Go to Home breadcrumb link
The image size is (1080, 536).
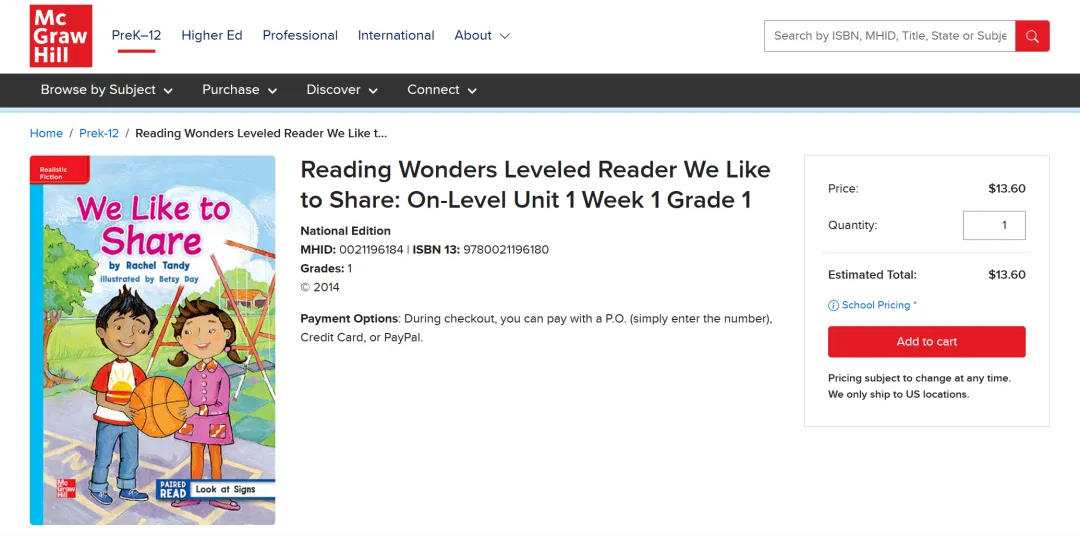click(x=46, y=133)
